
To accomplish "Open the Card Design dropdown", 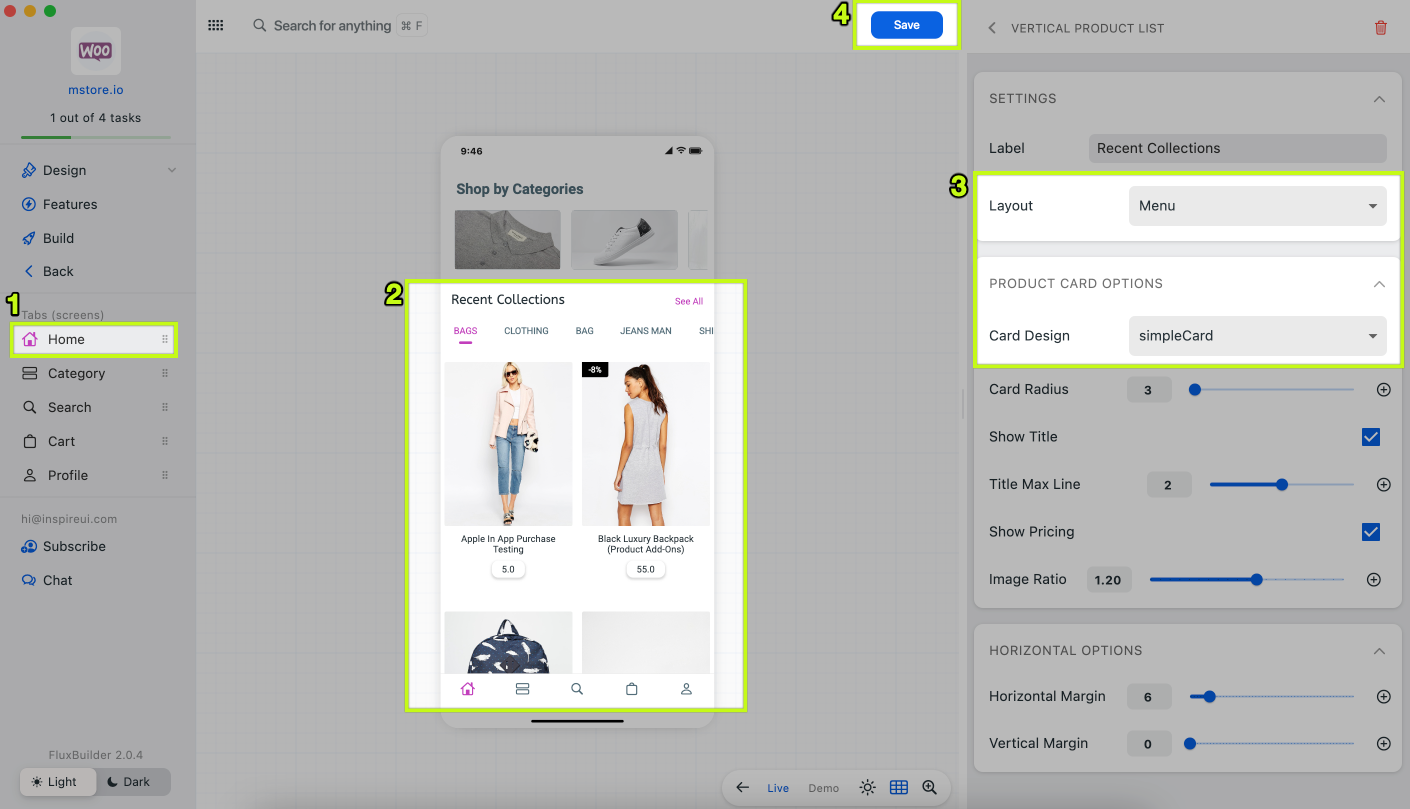I will click(1257, 336).
